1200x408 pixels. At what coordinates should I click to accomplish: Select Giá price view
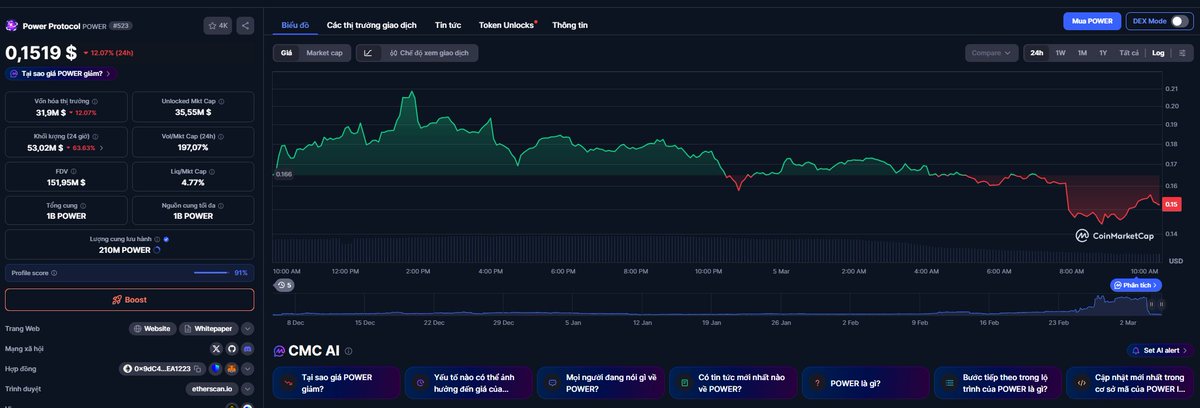[286, 53]
